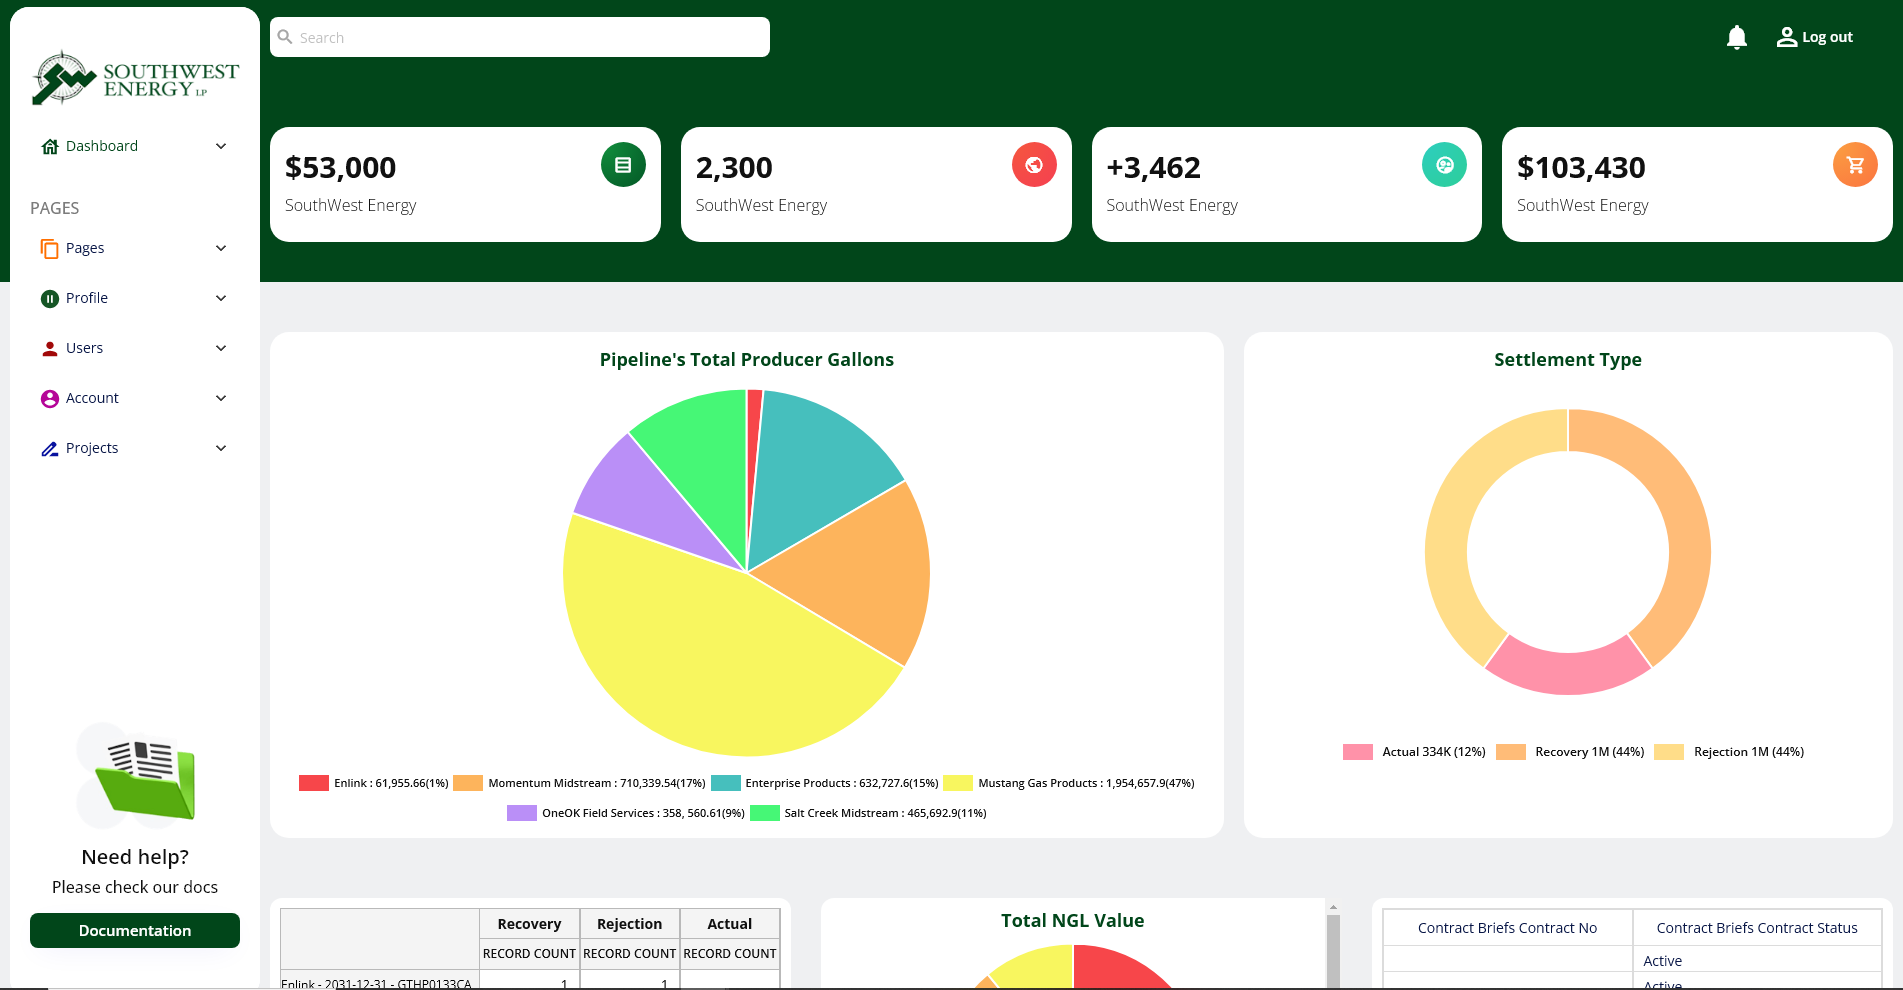Click the Pipeline's Total Producer Gallons title
Screen dimensions: 1903x990
point(747,359)
